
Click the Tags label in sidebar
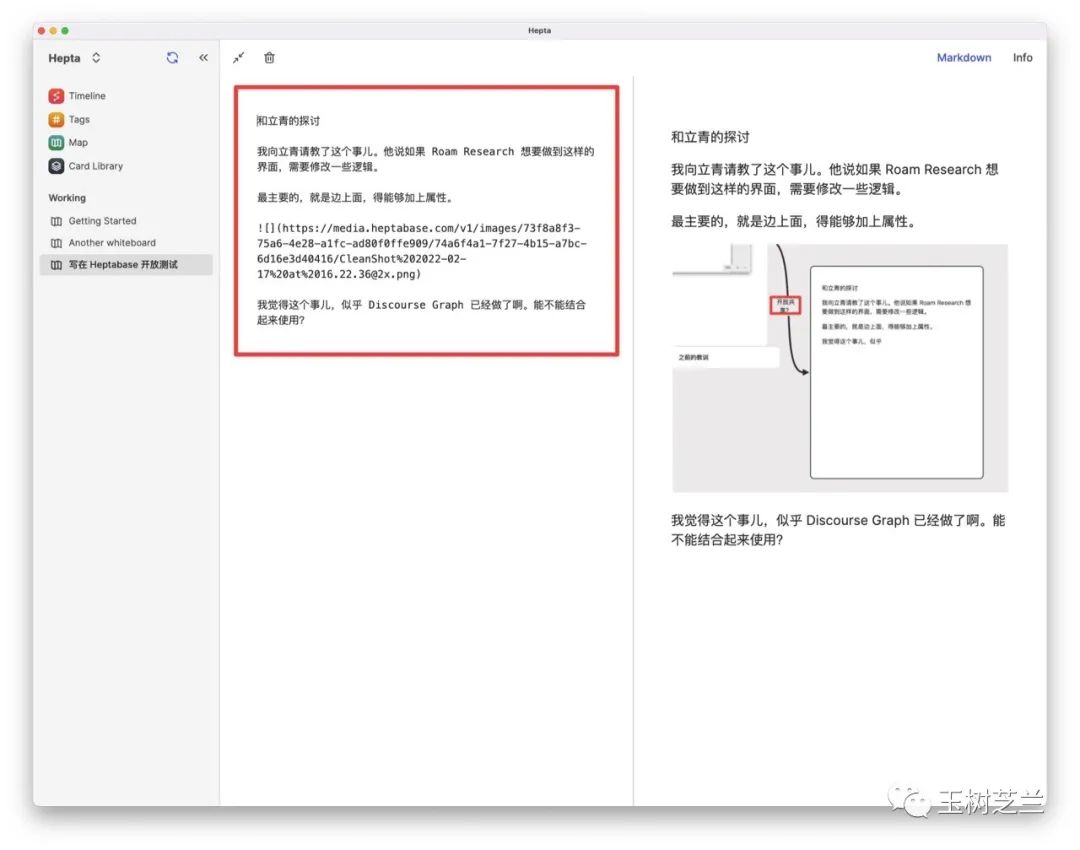tap(79, 119)
